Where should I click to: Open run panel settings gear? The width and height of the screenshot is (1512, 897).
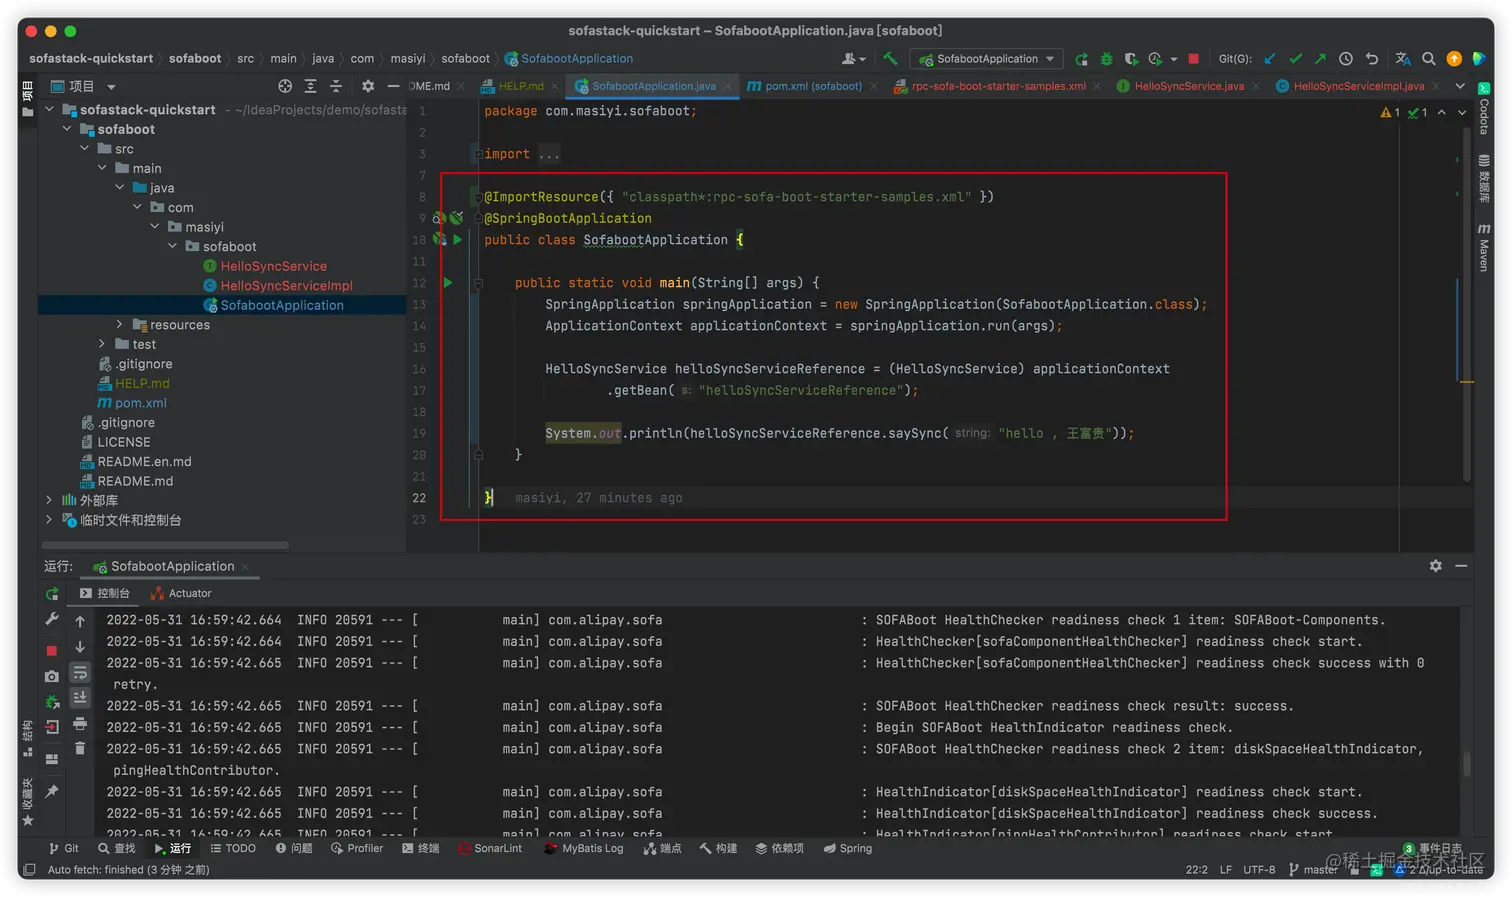pos(1436,566)
